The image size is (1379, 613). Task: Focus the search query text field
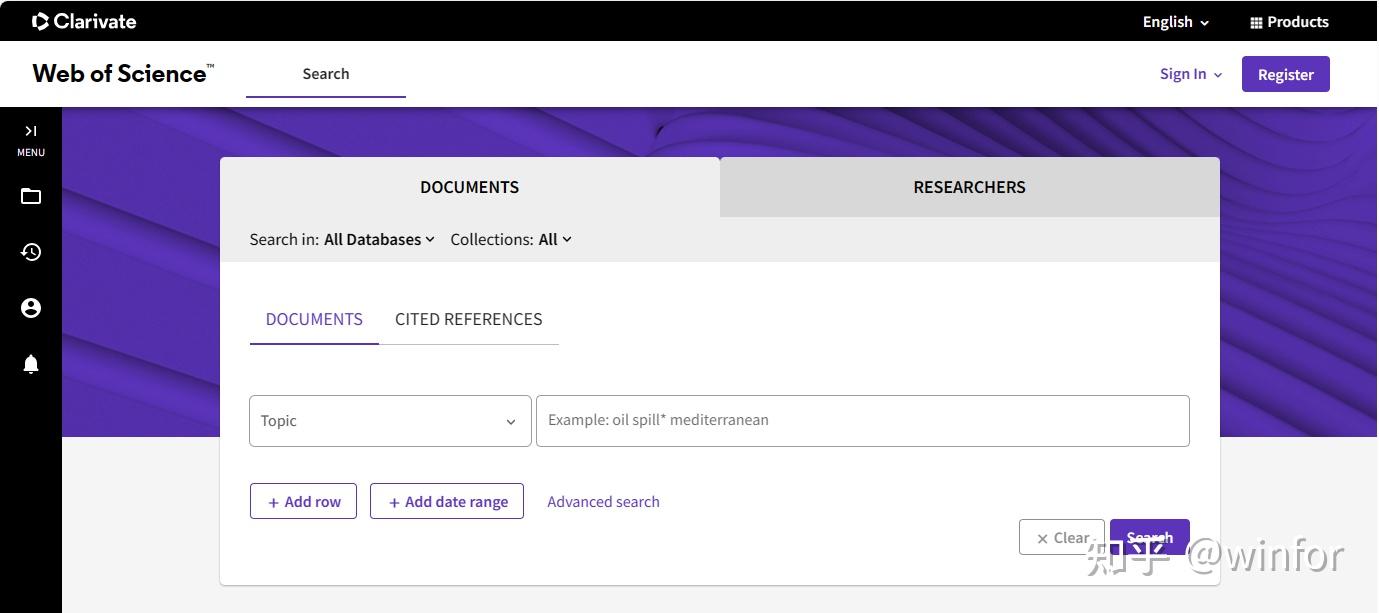pos(862,421)
